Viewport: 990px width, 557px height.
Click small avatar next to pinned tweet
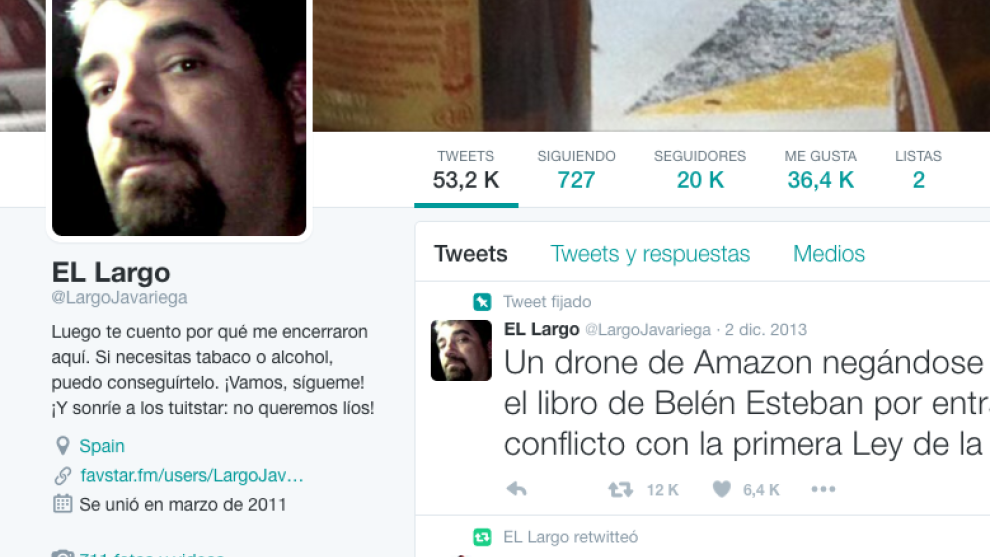(462, 350)
